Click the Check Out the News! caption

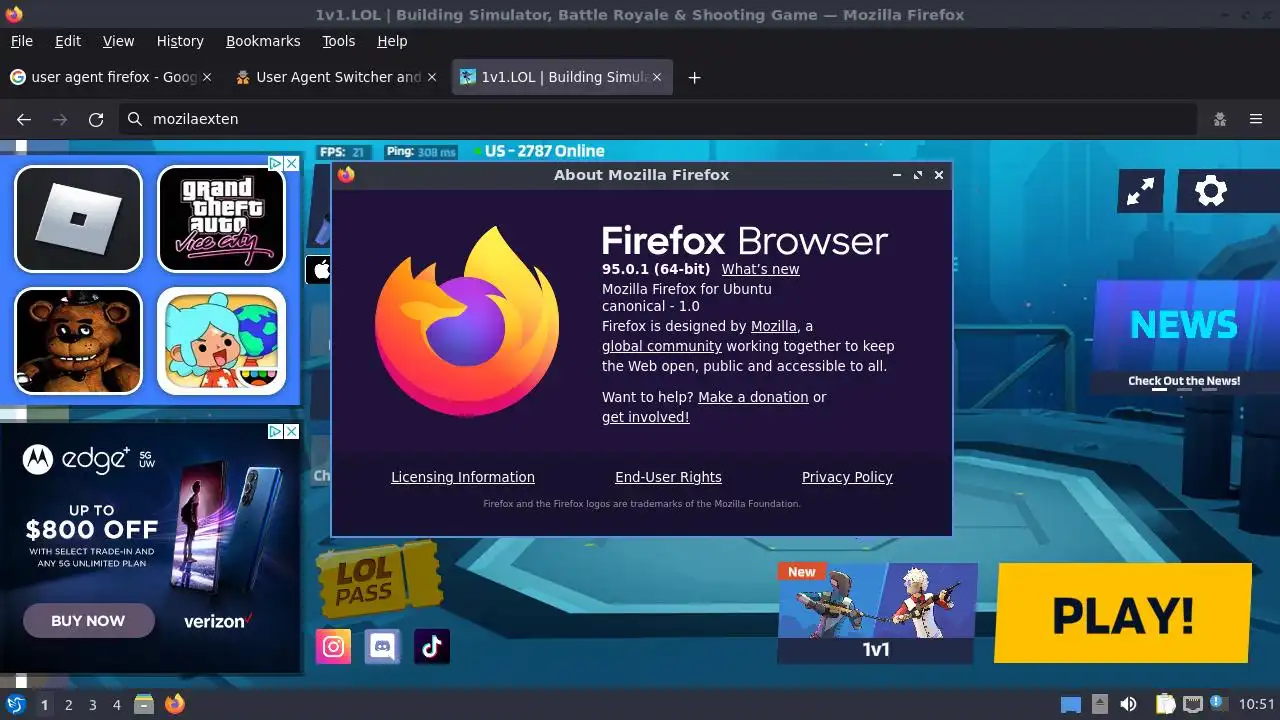tap(1184, 381)
